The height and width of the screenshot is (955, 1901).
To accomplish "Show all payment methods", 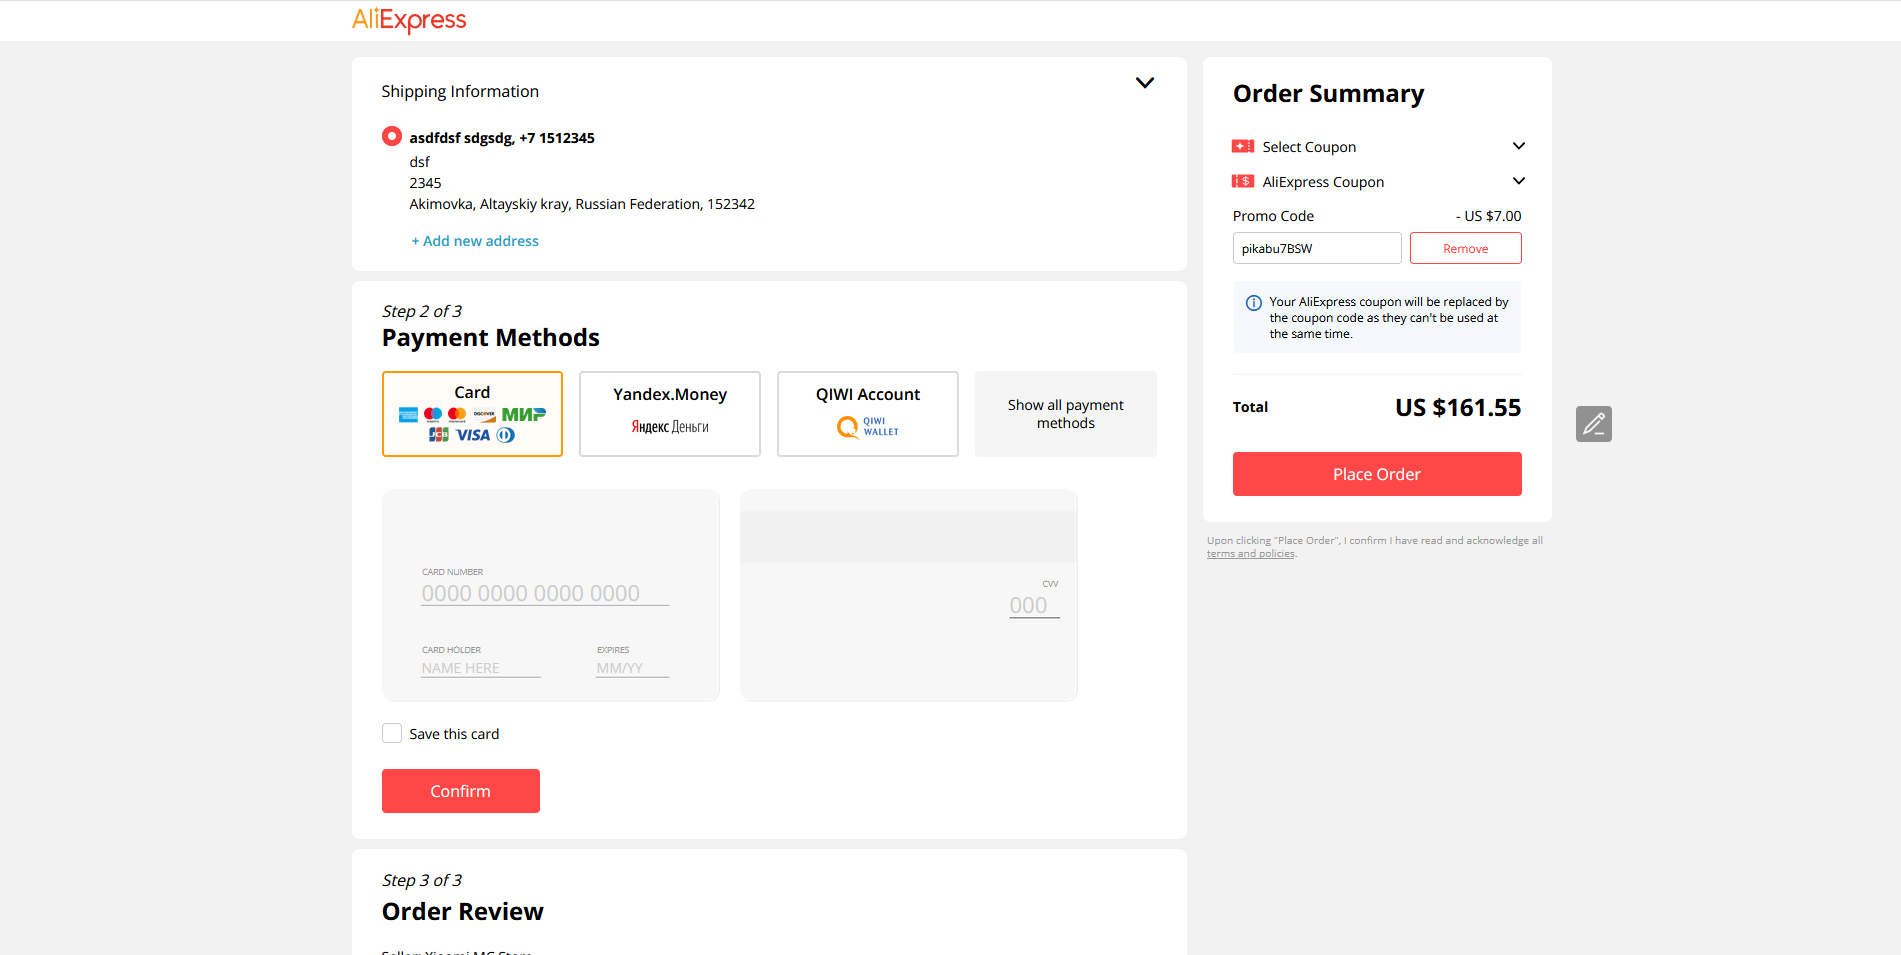I will [1066, 414].
